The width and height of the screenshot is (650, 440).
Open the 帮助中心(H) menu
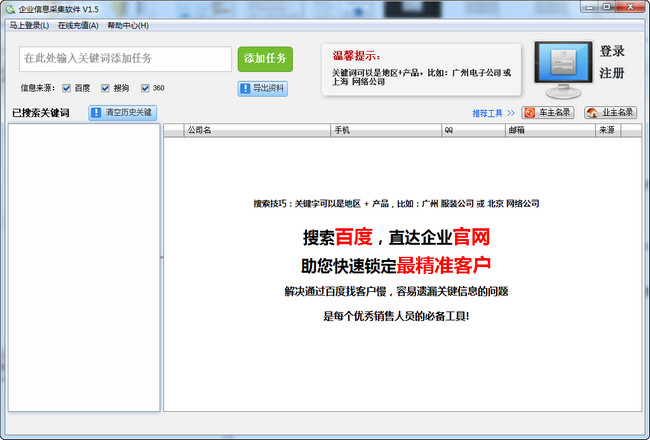[128, 26]
